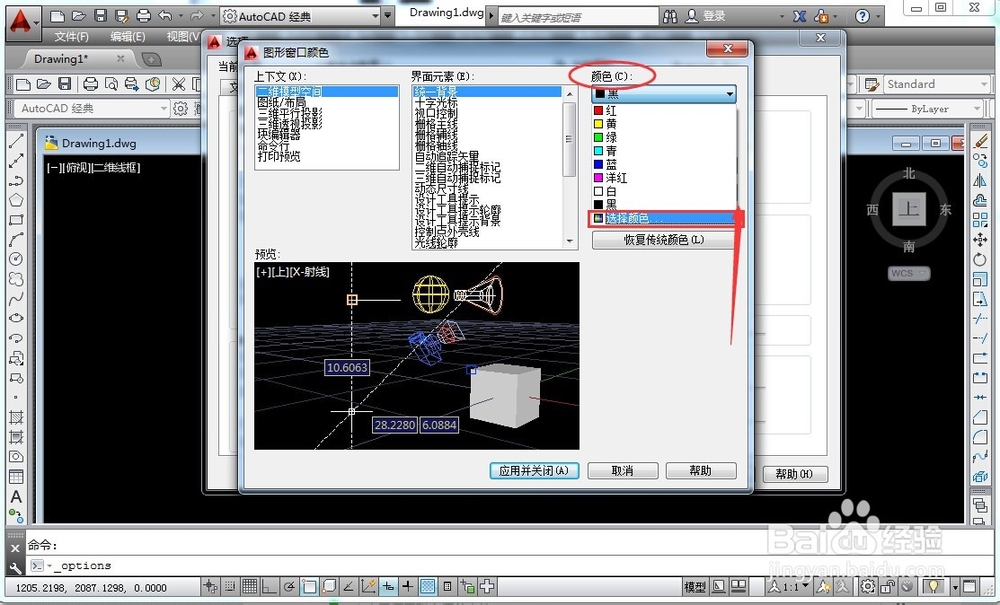Select 选择颜色... in the color list

point(663,219)
